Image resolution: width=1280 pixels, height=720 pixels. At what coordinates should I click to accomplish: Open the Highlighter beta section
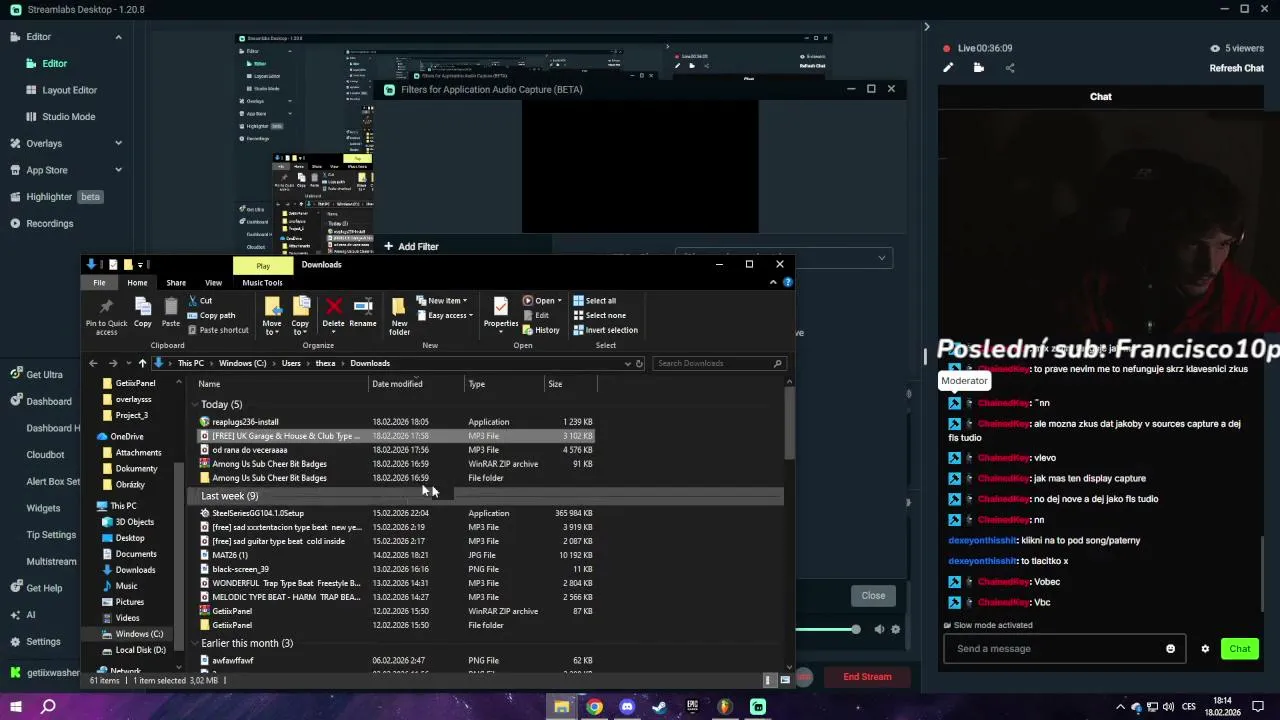(x=55, y=197)
